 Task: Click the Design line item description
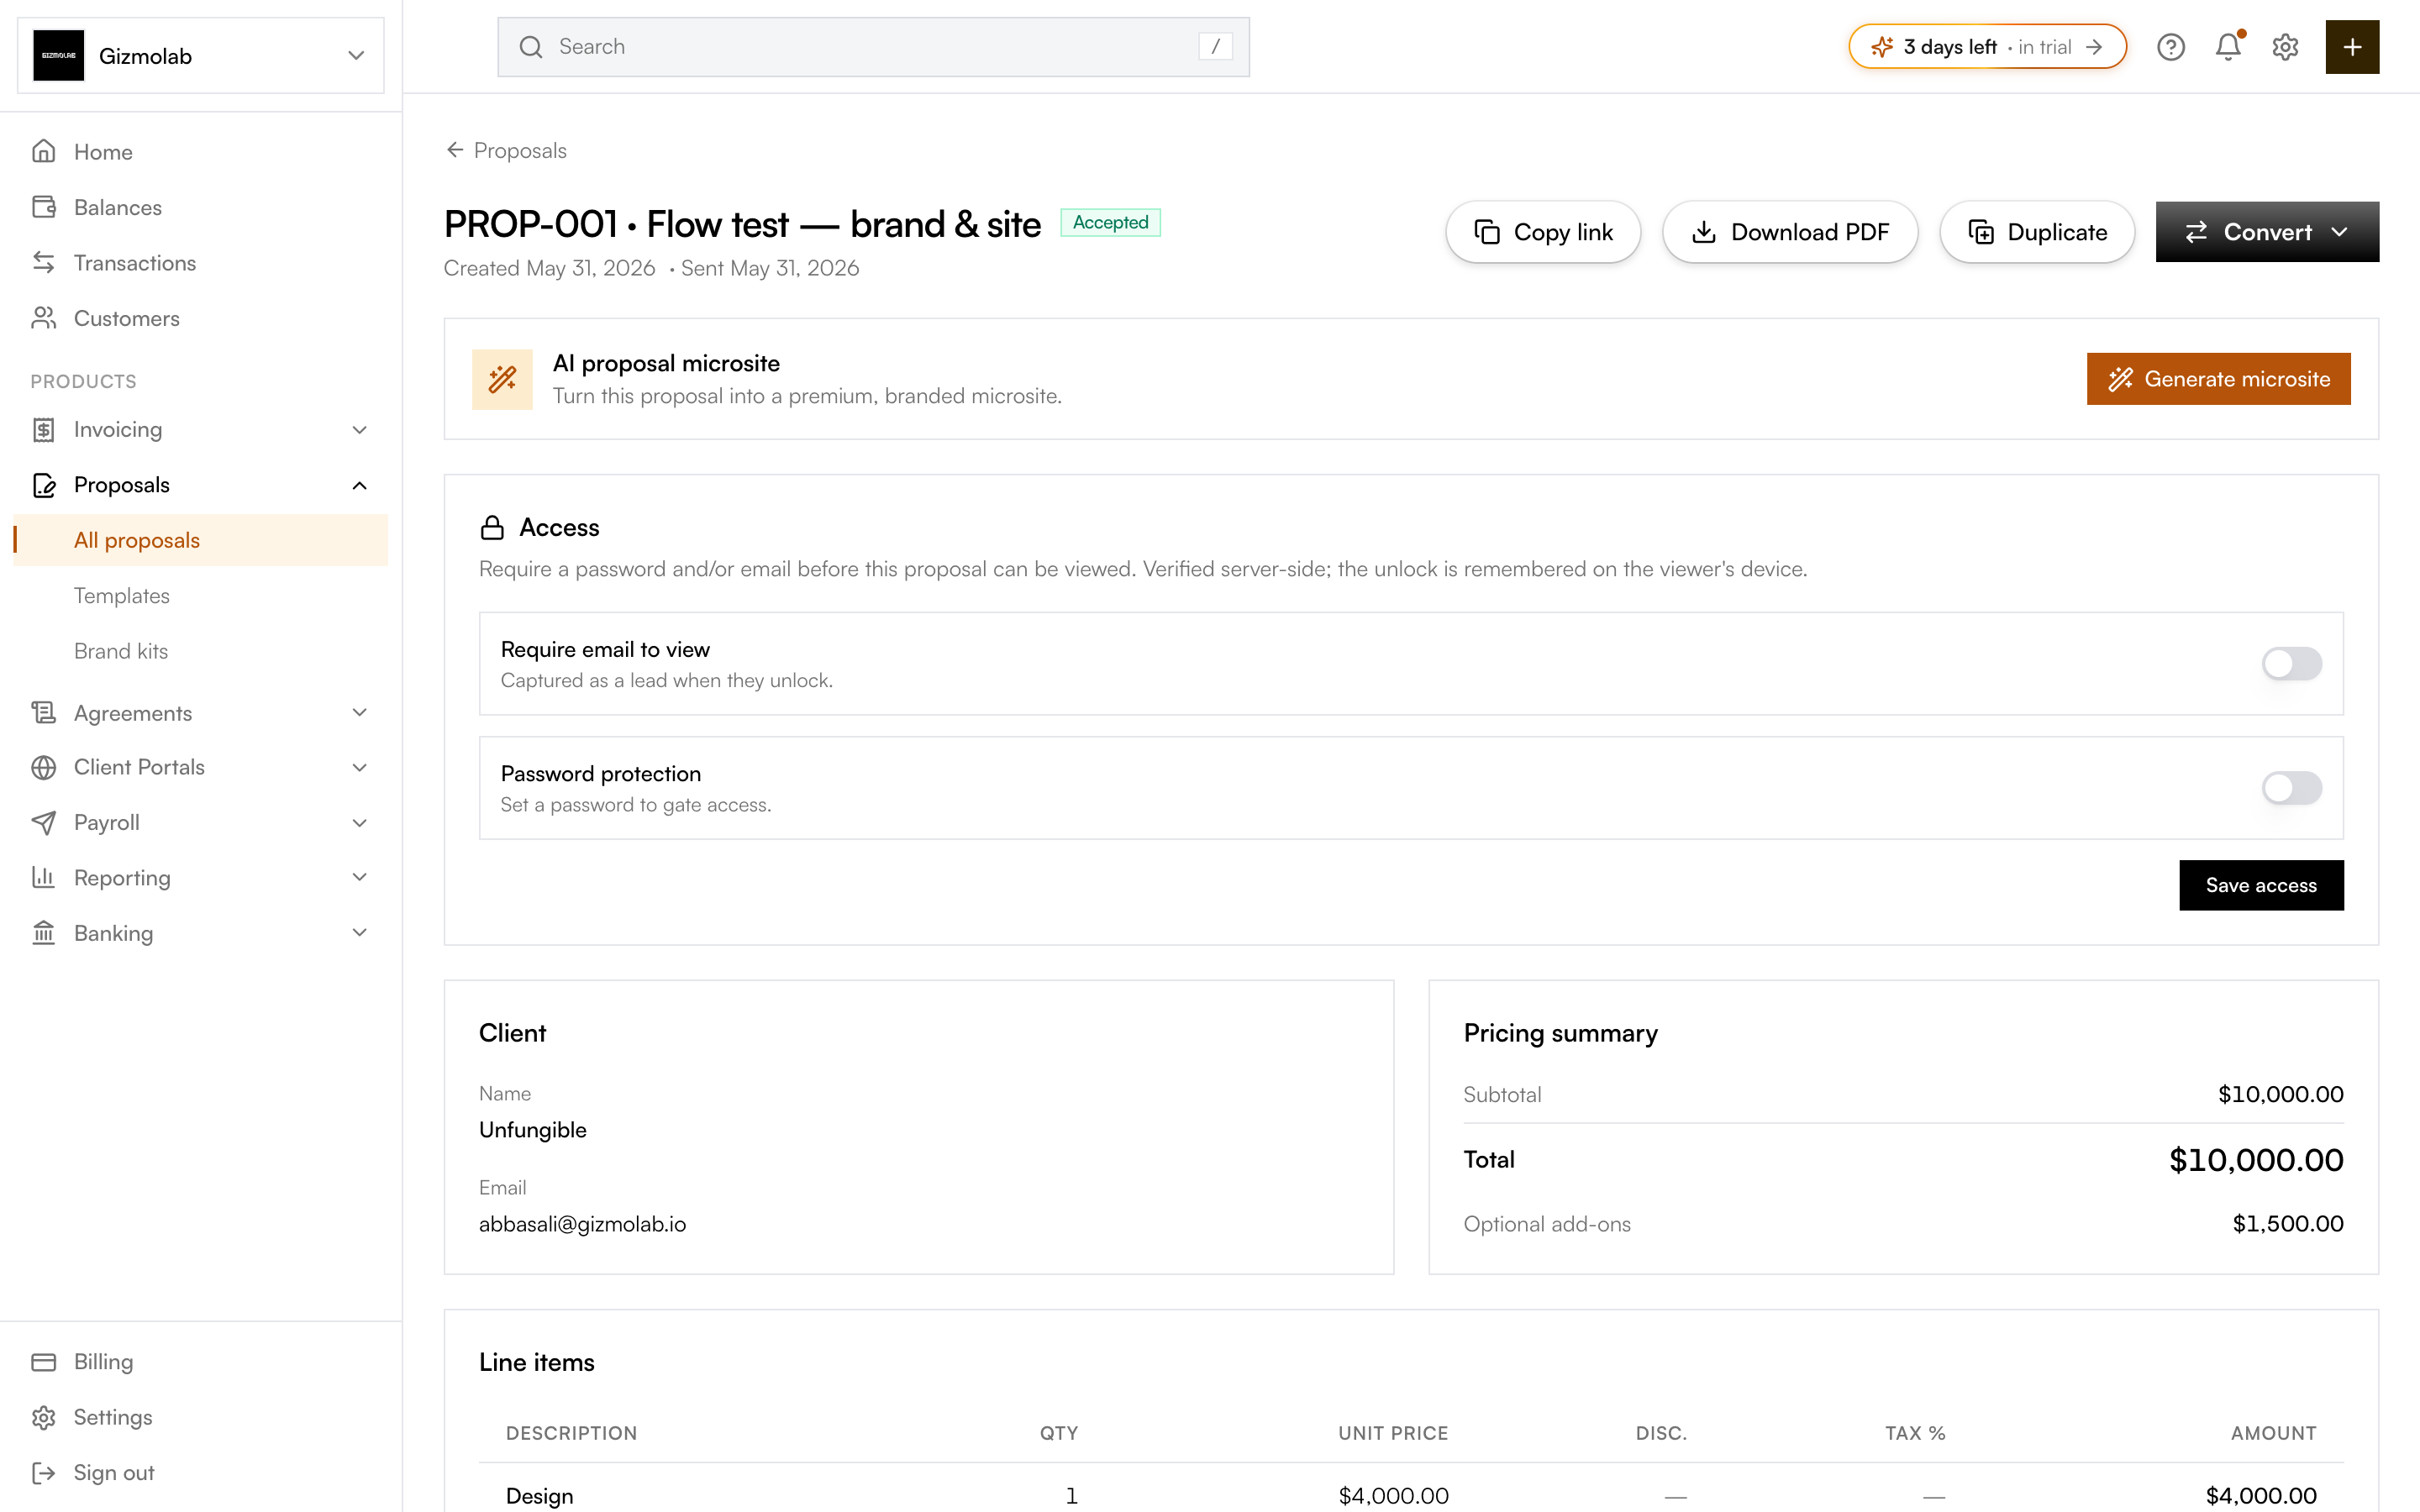tap(539, 1495)
